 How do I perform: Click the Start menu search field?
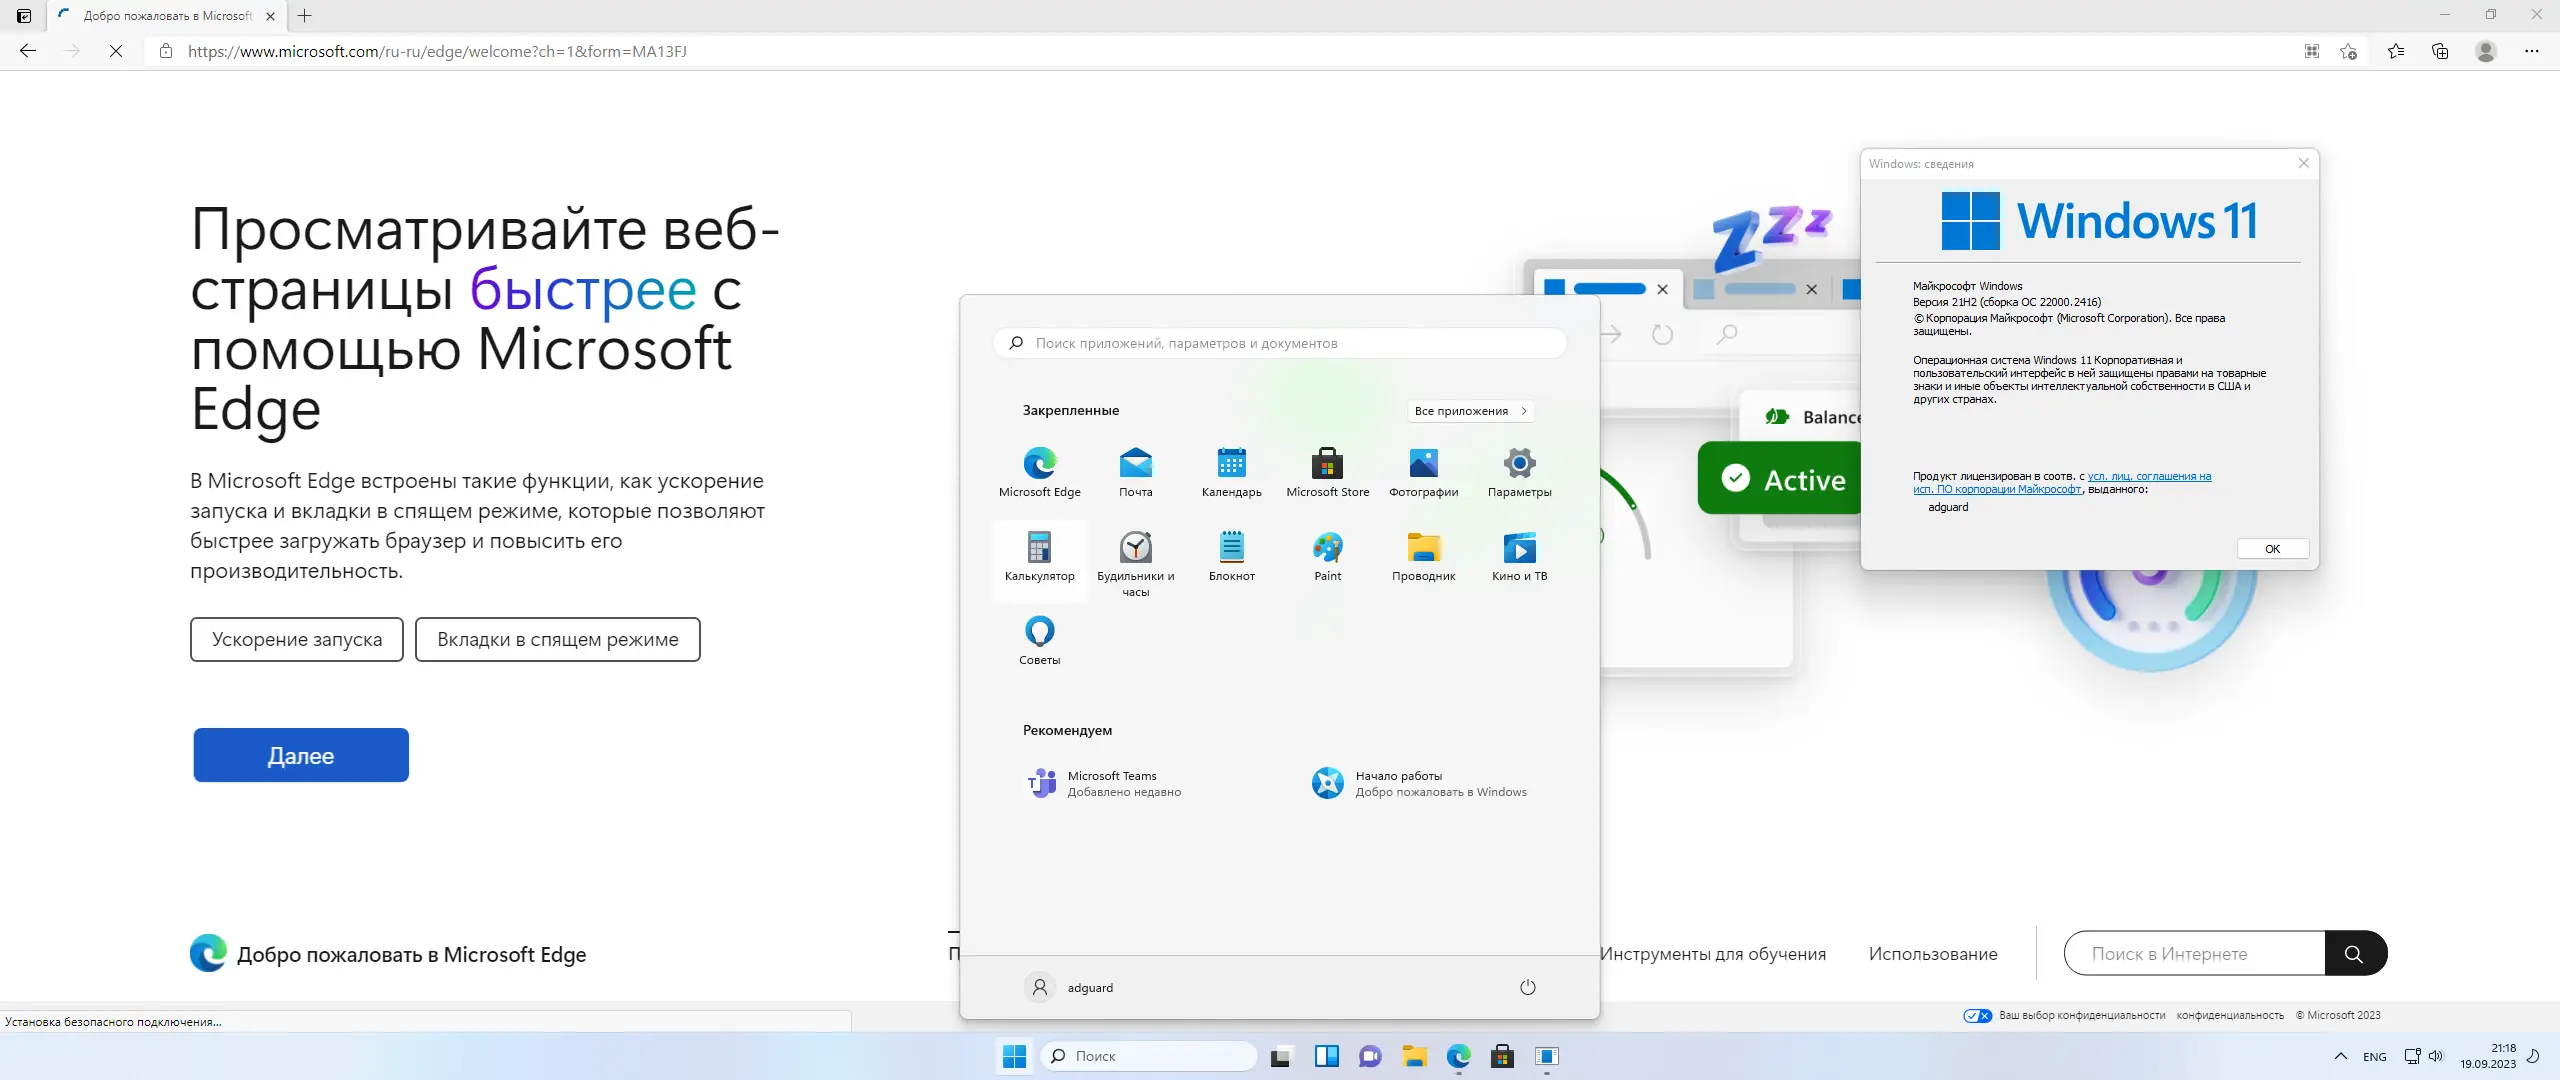(x=1280, y=343)
